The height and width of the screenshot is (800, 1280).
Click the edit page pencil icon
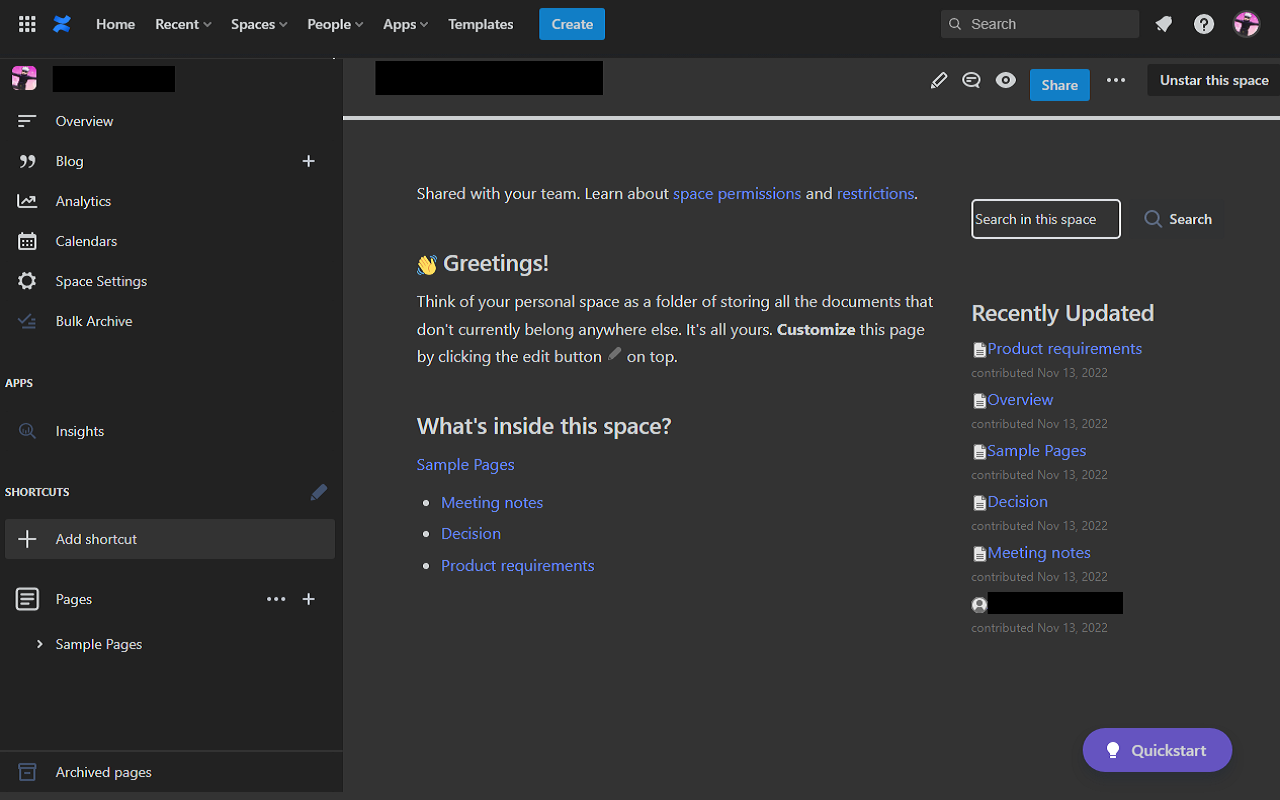(x=938, y=81)
